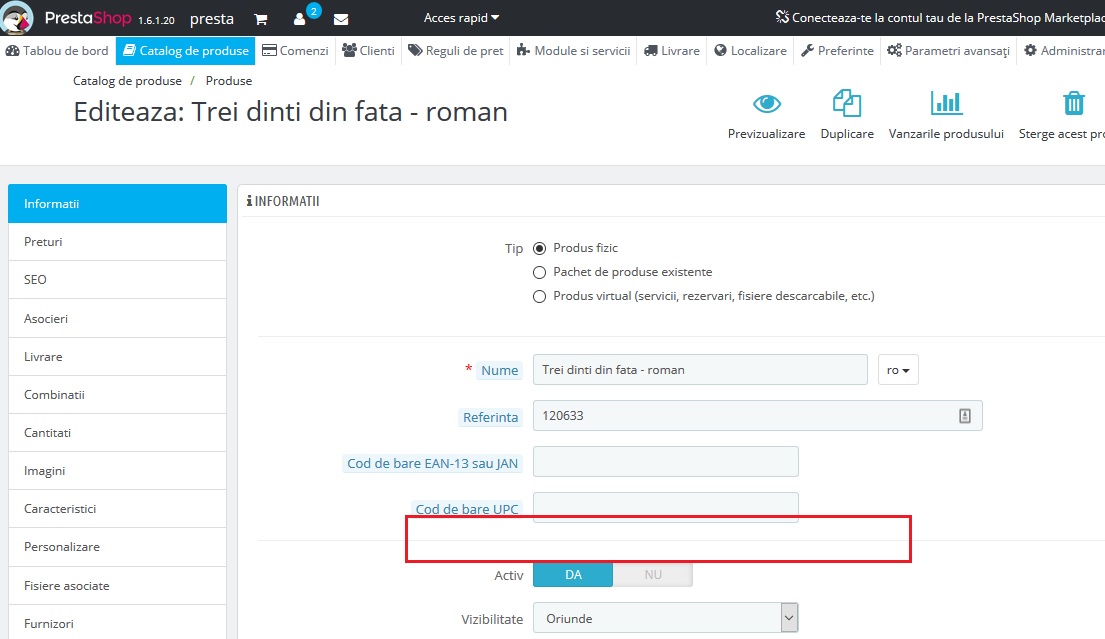Expand the Acces rapid dropdown
The image size is (1105, 639).
[x=461, y=18]
